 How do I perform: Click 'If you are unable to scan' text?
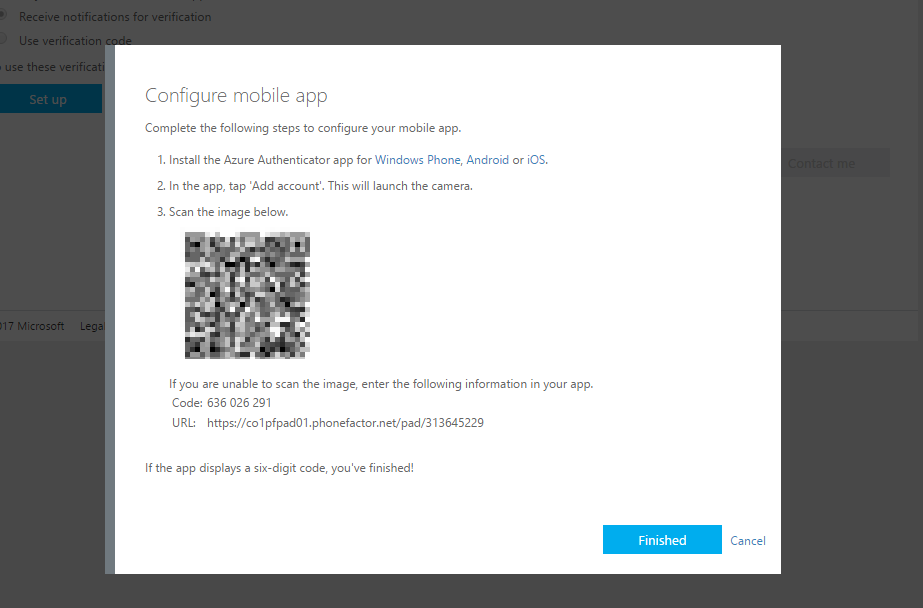[381, 384]
